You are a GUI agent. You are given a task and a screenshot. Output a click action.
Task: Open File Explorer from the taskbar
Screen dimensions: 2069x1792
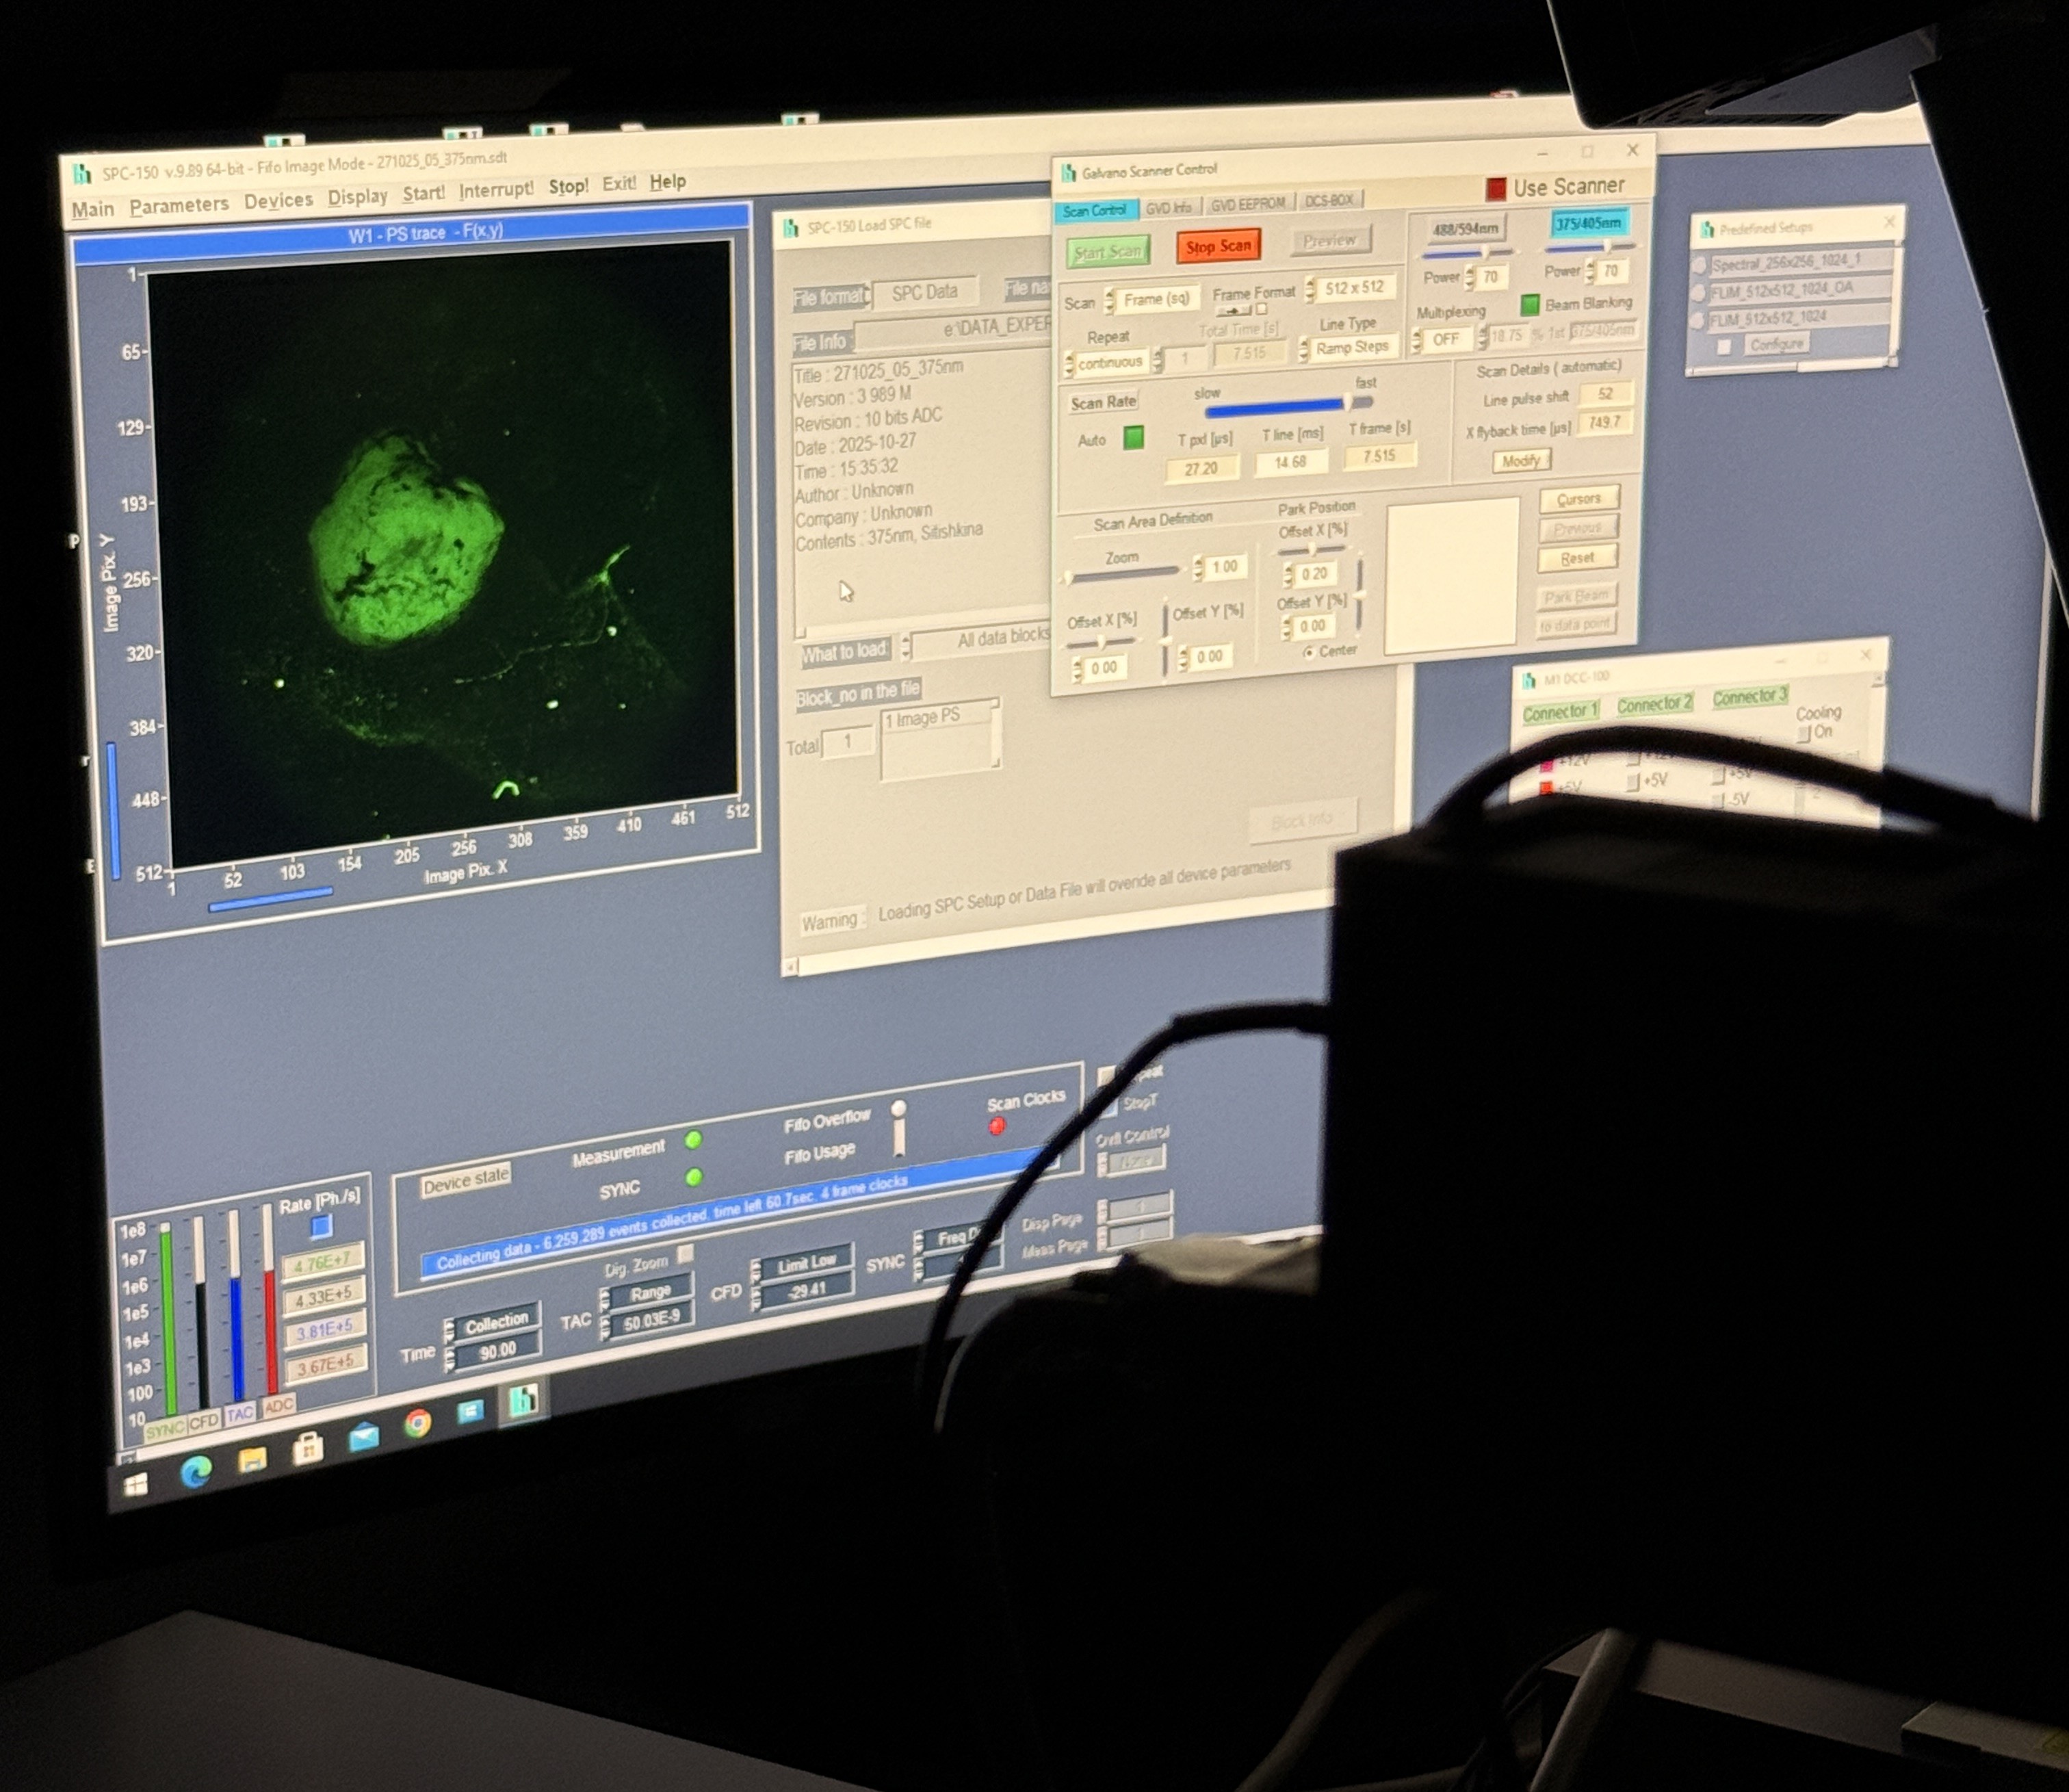click(x=253, y=1460)
